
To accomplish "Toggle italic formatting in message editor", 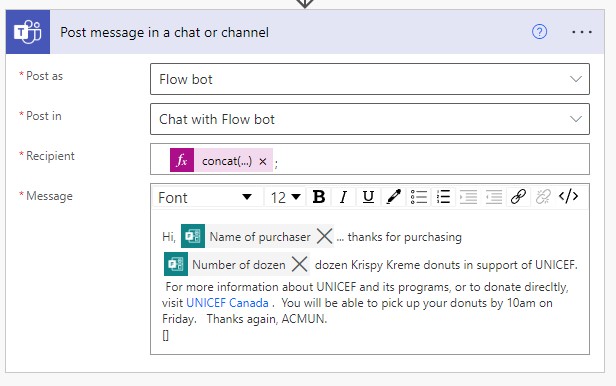I will pos(343,197).
